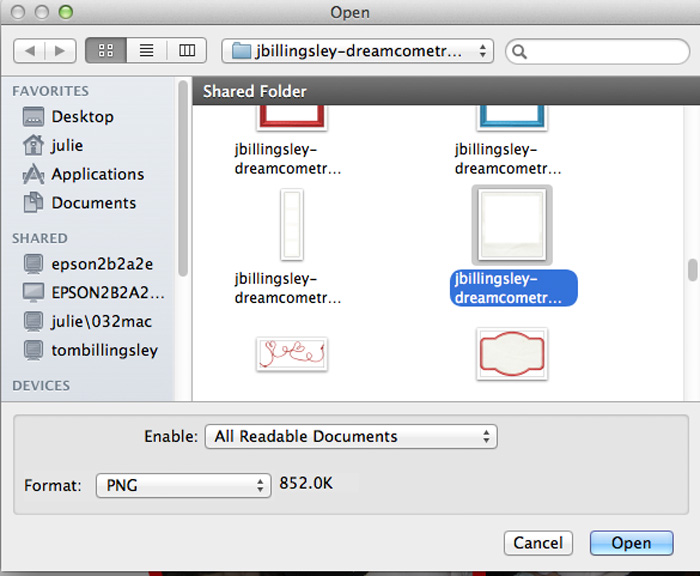The height and width of the screenshot is (576, 700).
Task: Click the SHARED section header
Action: point(40,238)
